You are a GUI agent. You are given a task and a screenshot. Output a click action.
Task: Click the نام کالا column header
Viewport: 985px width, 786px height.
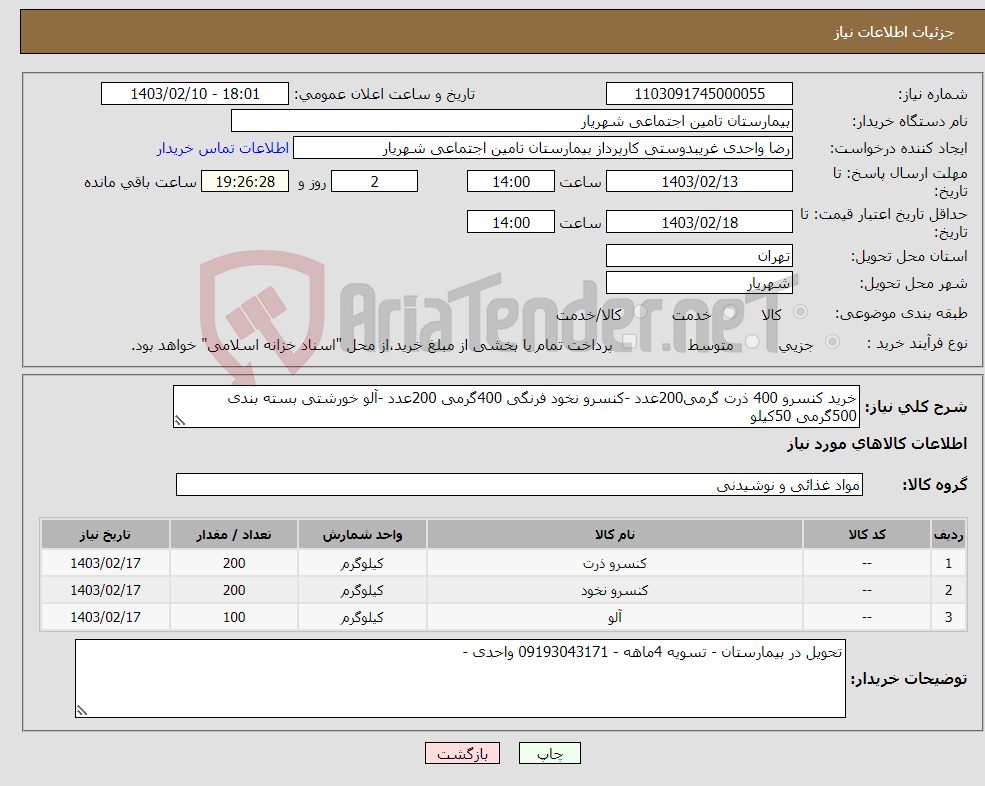click(614, 535)
